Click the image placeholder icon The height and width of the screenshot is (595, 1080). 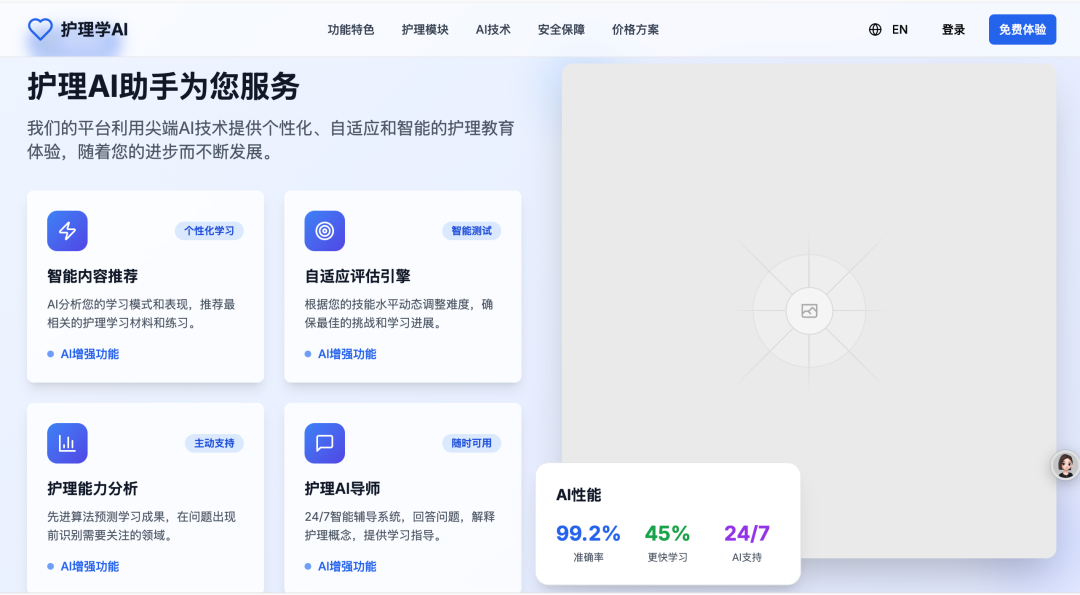pos(809,311)
